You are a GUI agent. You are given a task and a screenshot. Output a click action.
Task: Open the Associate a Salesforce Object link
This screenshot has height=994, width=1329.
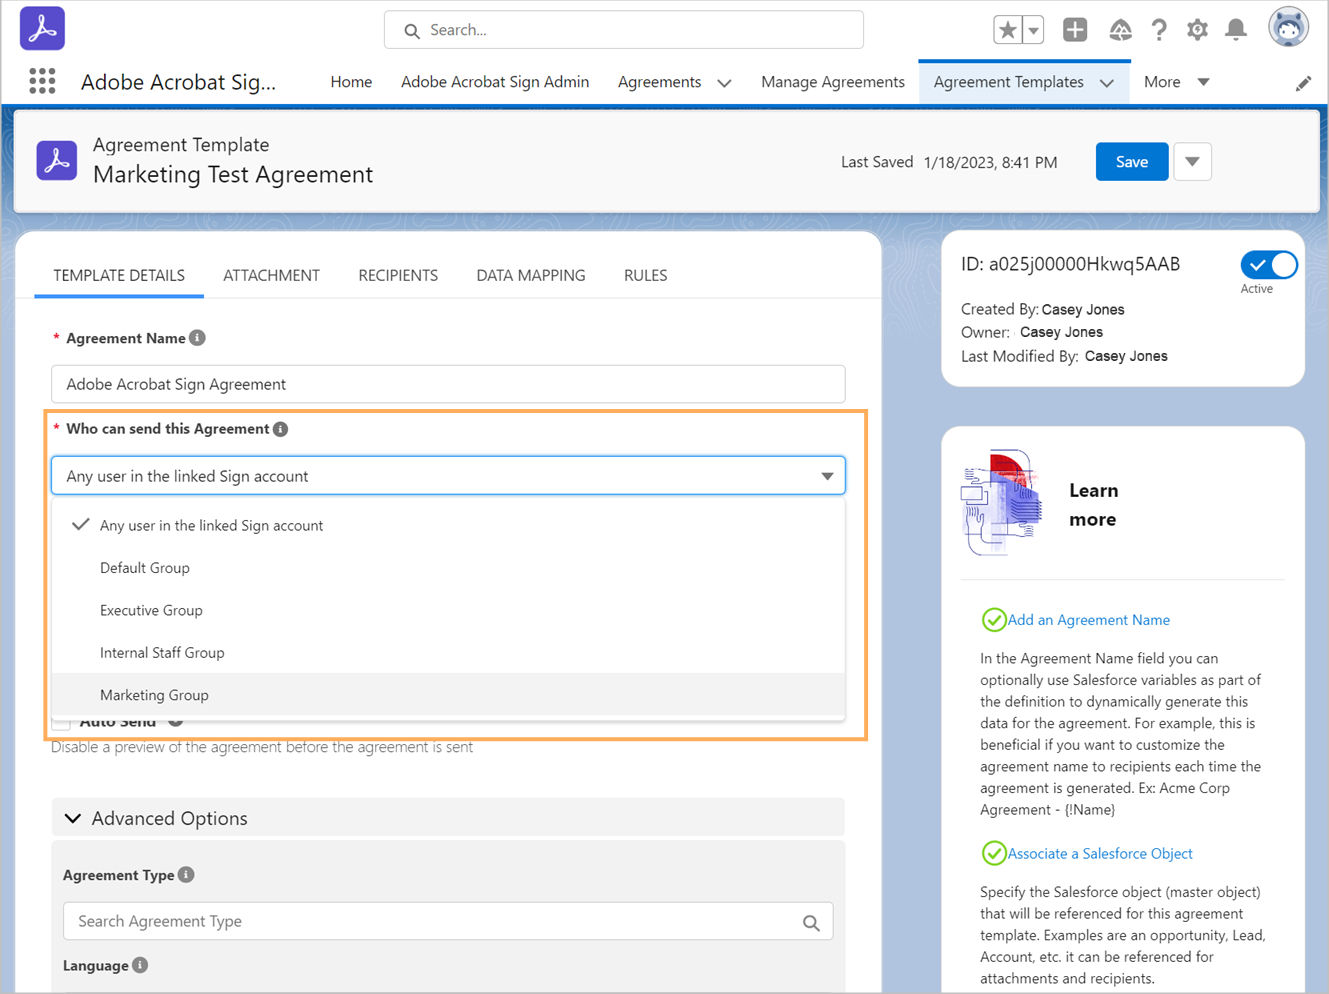tap(1100, 853)
